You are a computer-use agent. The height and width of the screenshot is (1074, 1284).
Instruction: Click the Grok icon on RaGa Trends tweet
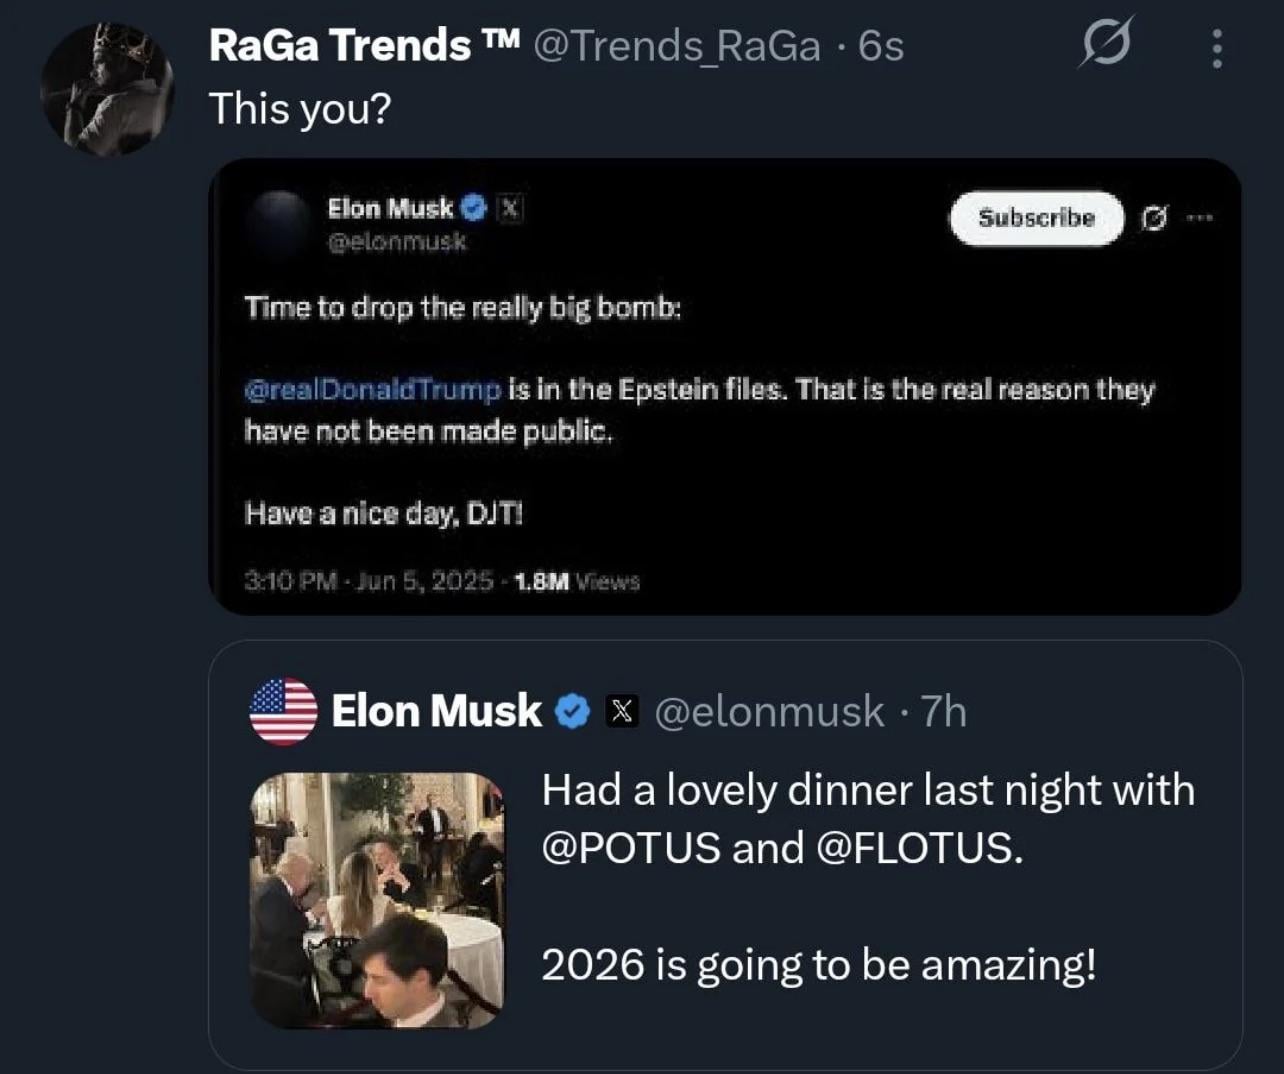pyautogui.click(x=1106, y=45)
